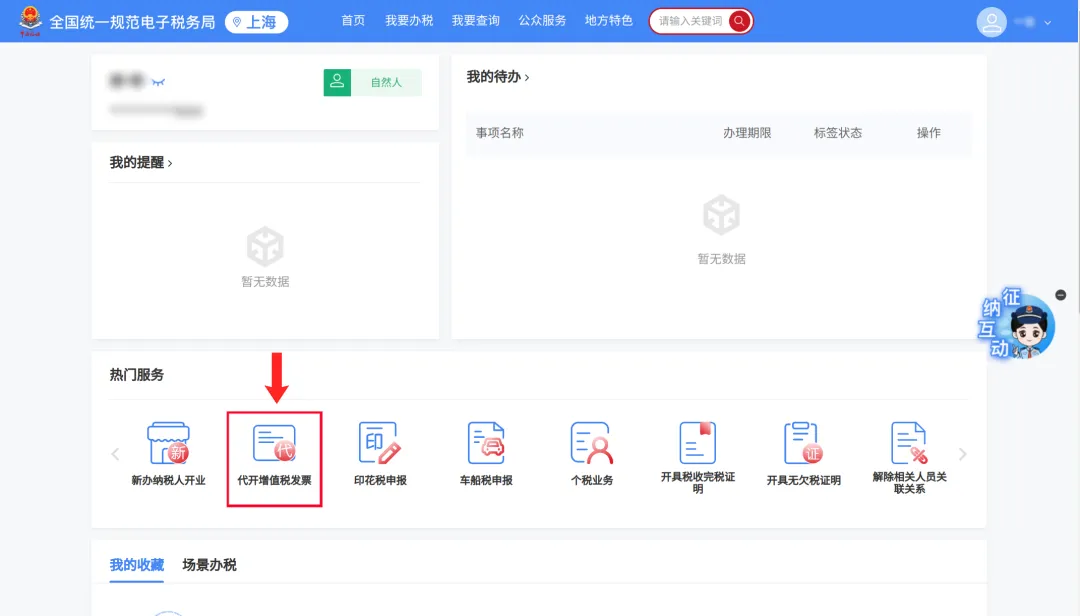Click the 事项名称 column header
This screenshot has width=1080, height=616.
500,133
